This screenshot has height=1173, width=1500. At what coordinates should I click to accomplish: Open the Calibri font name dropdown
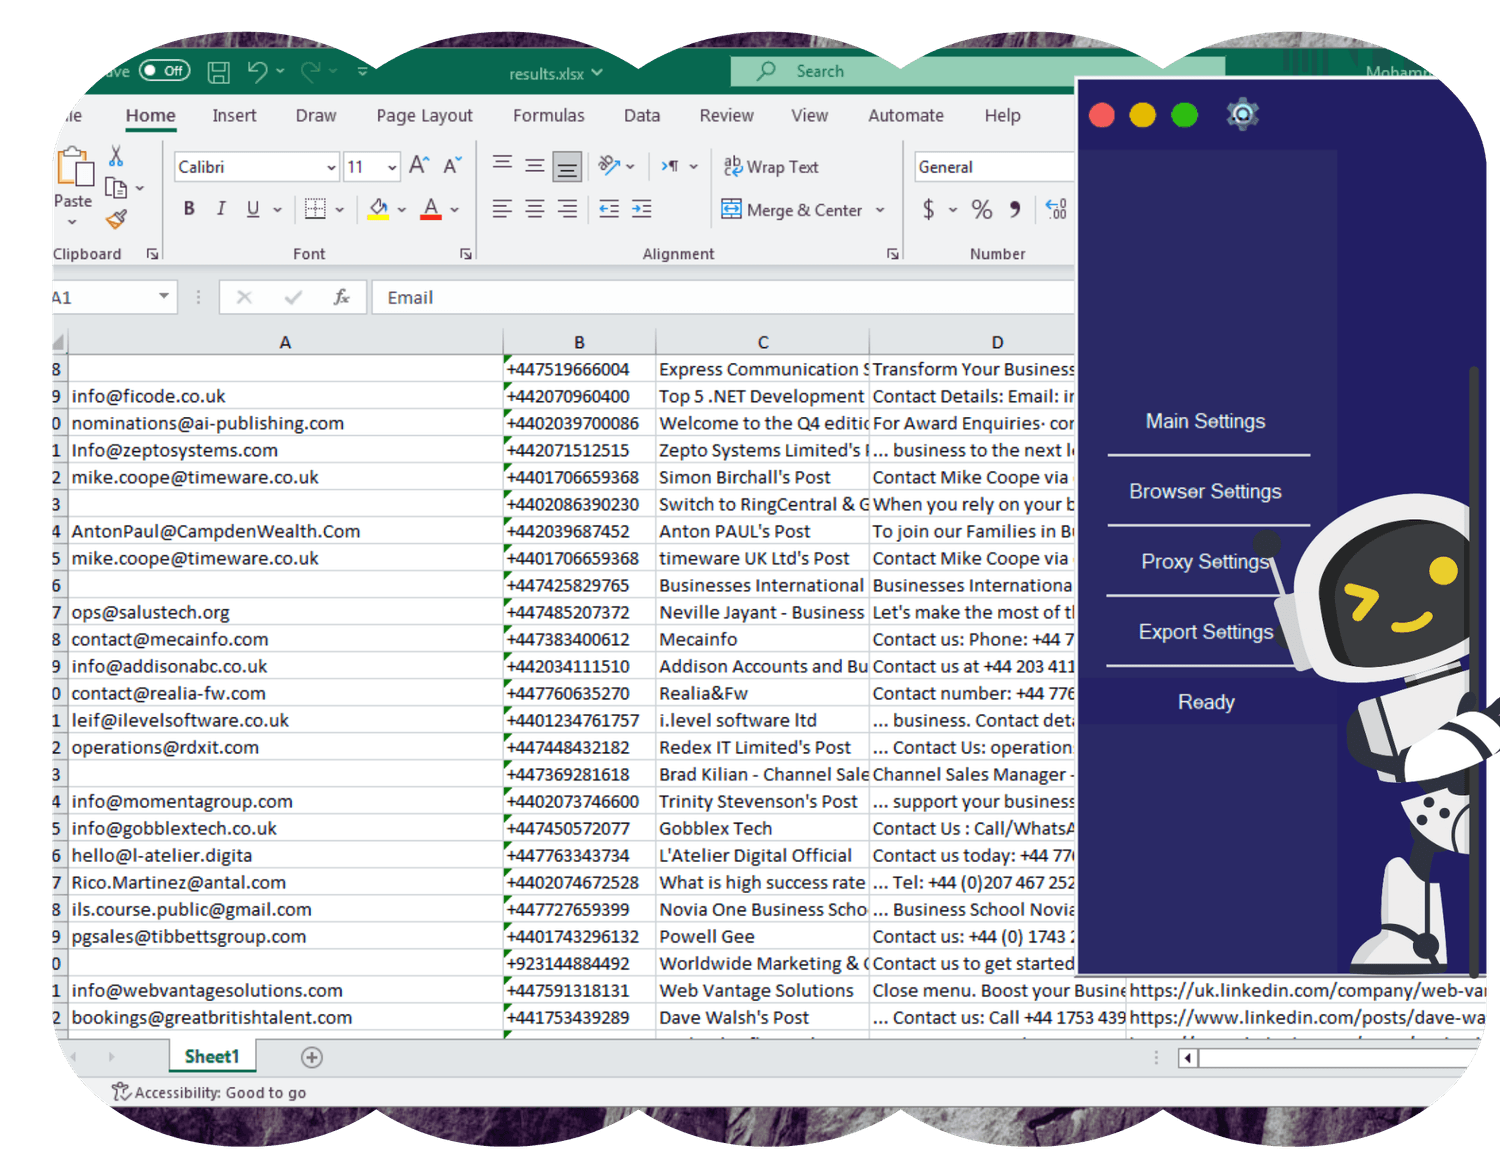tap(331, 167)
